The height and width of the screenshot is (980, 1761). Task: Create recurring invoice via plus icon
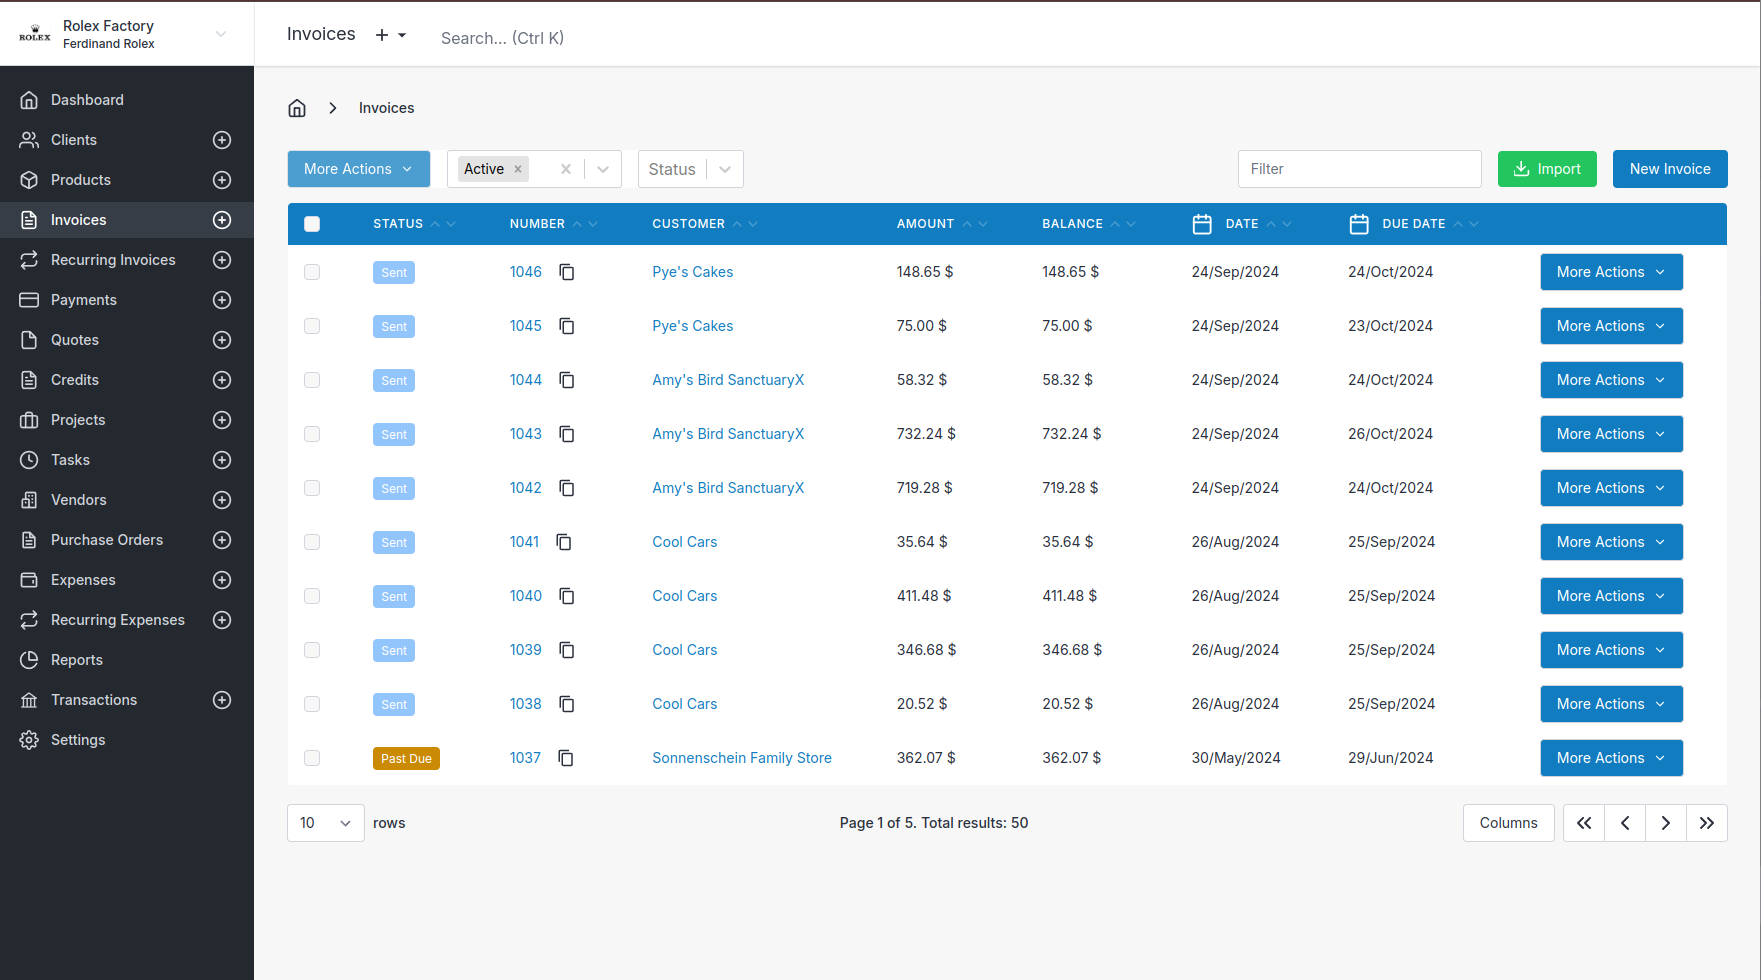[222, 260]
